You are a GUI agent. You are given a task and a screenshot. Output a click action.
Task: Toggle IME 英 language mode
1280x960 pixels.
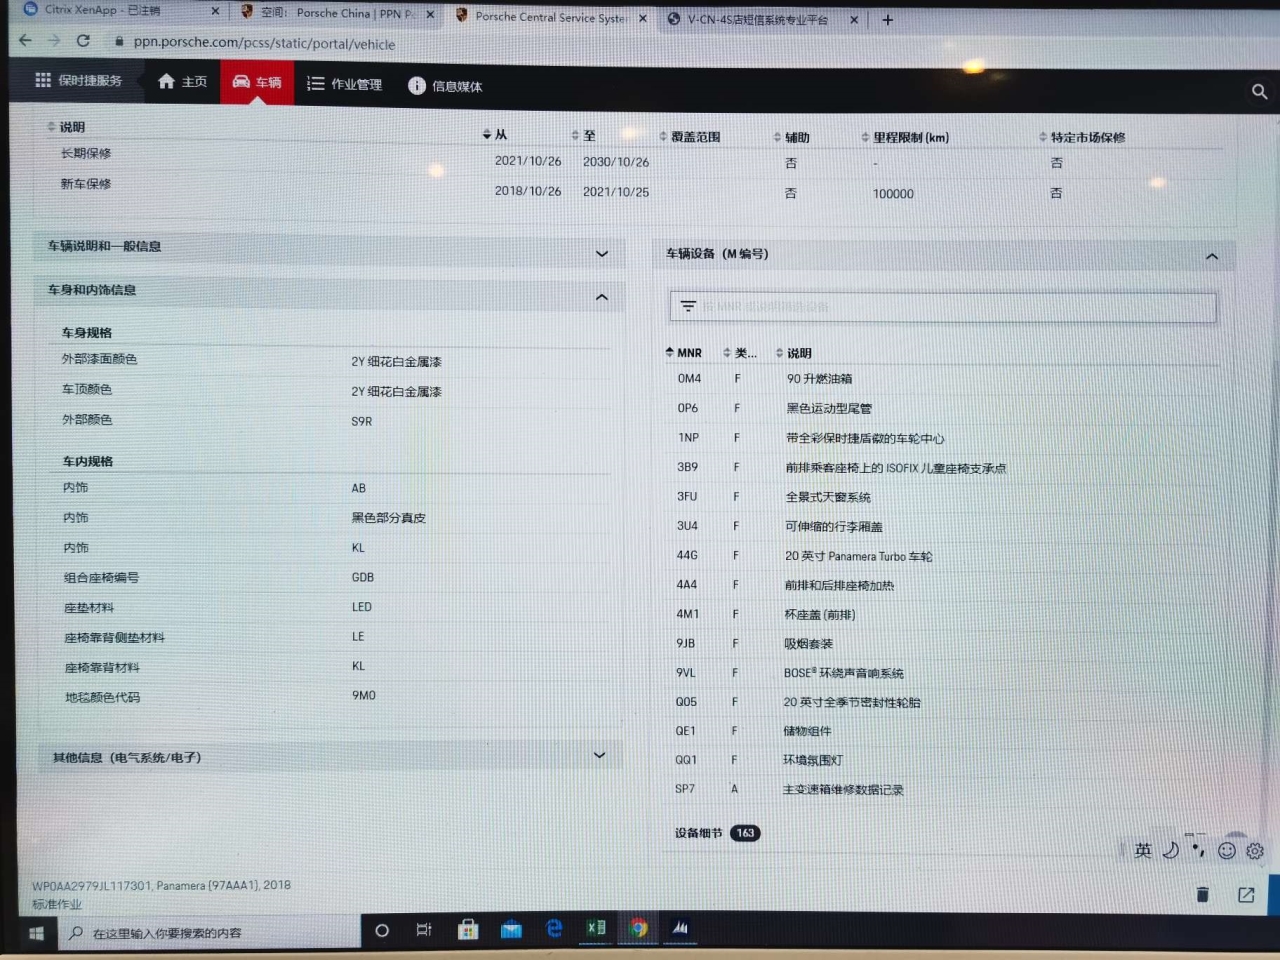1143,850
